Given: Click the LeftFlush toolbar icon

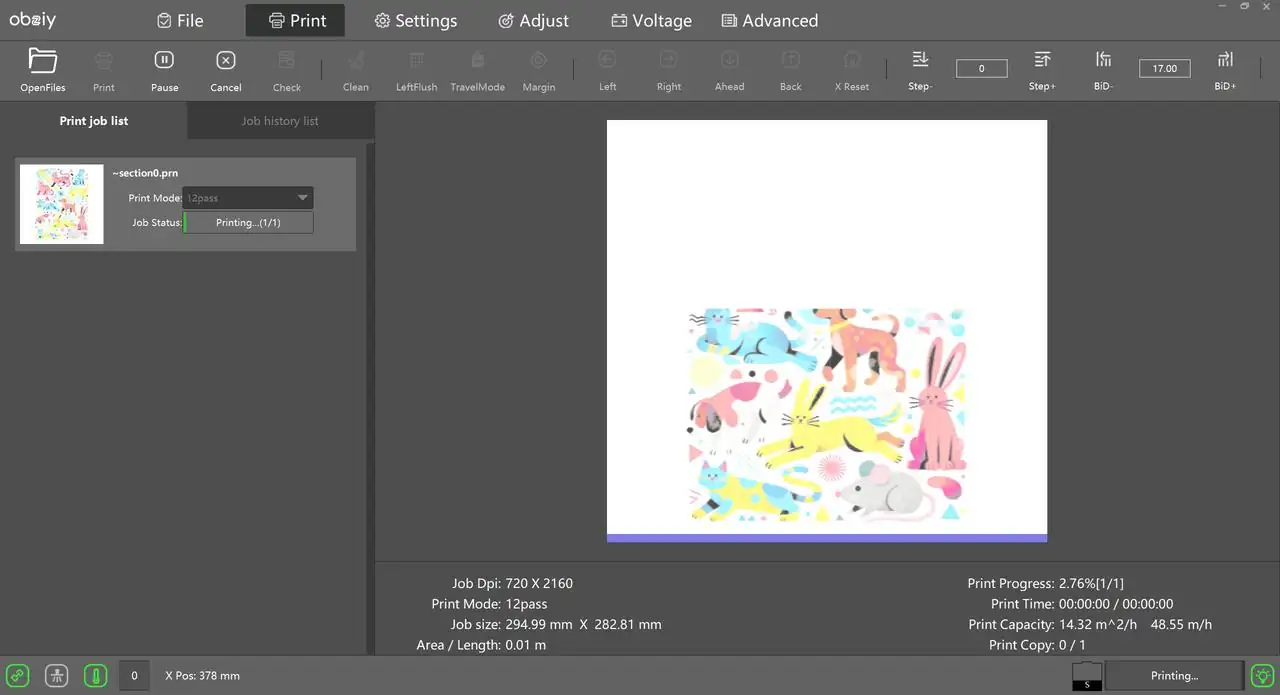Looking at the screenshot, I should 417,69.
